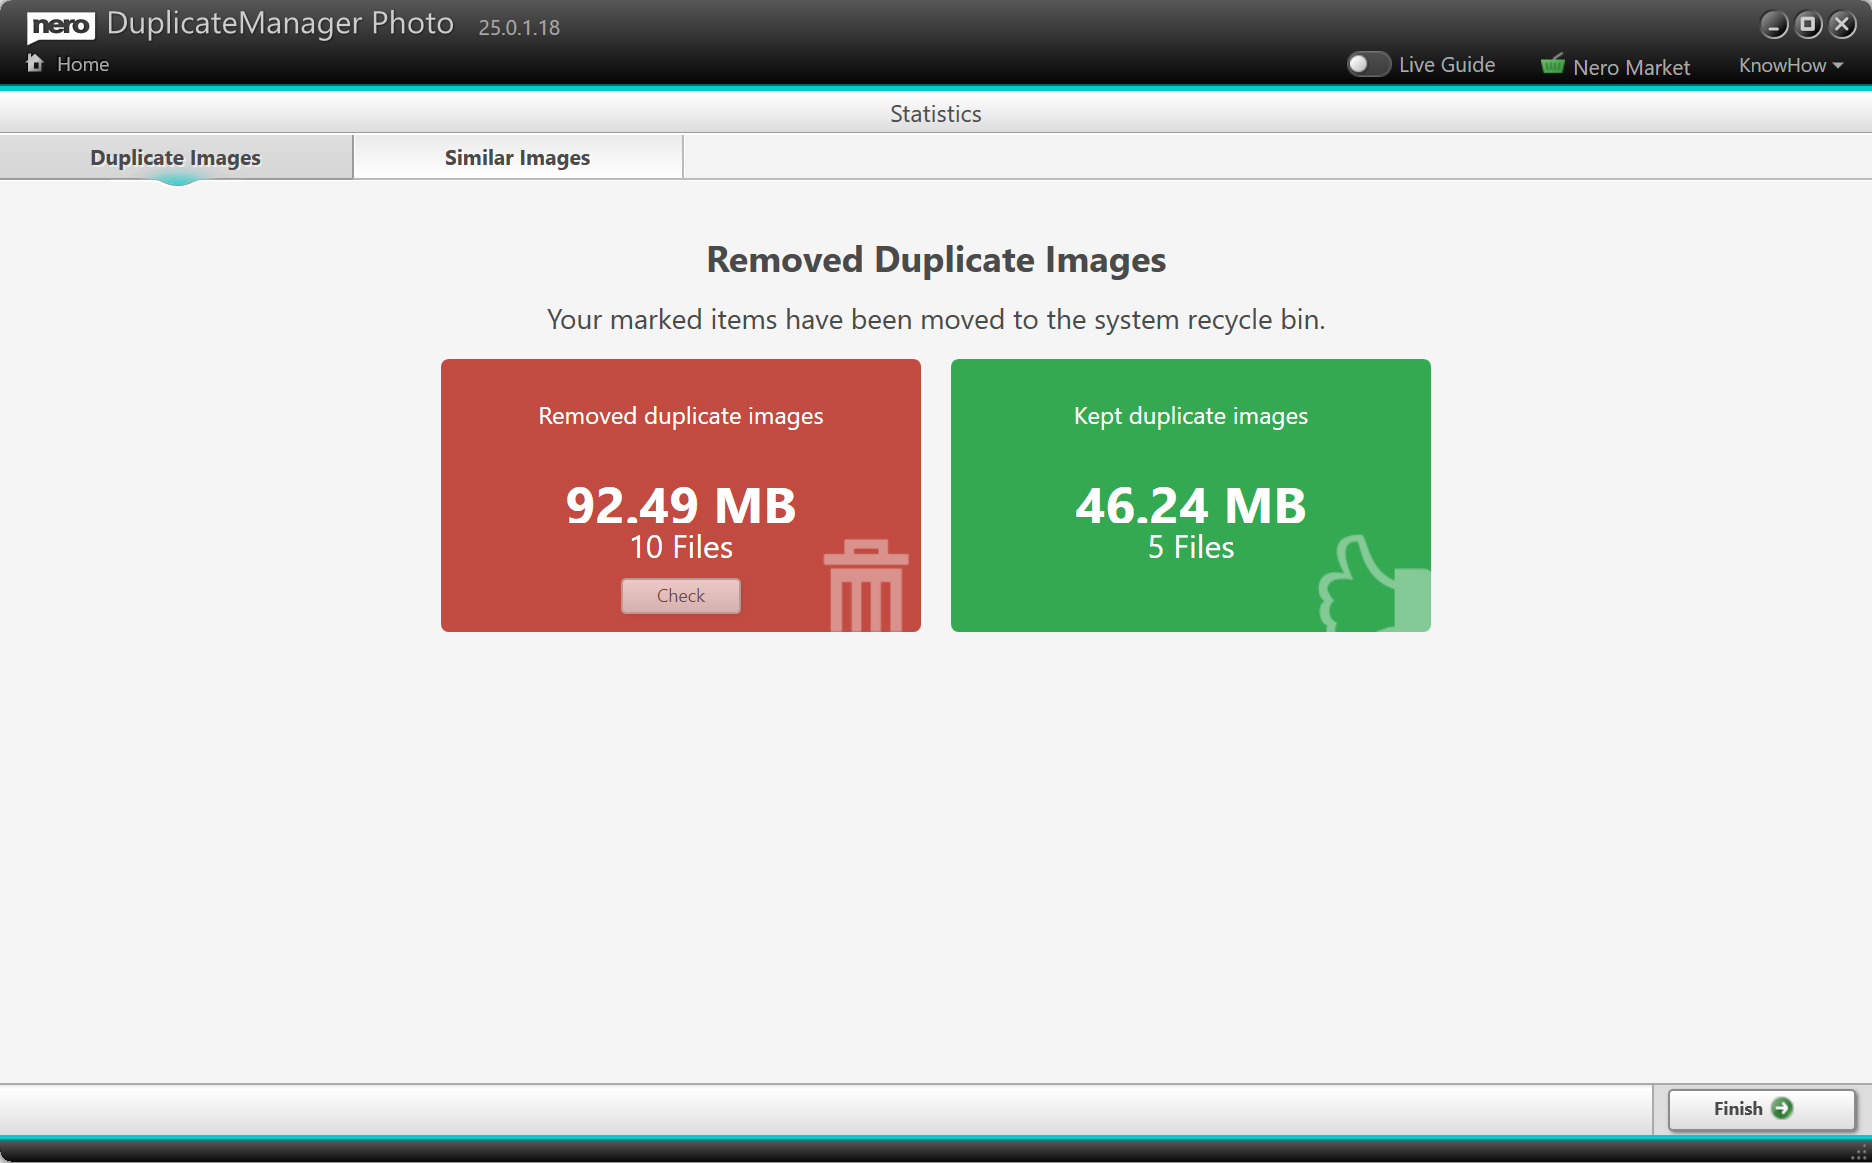Maximize the DuplicateManager window

point(1808,25)
